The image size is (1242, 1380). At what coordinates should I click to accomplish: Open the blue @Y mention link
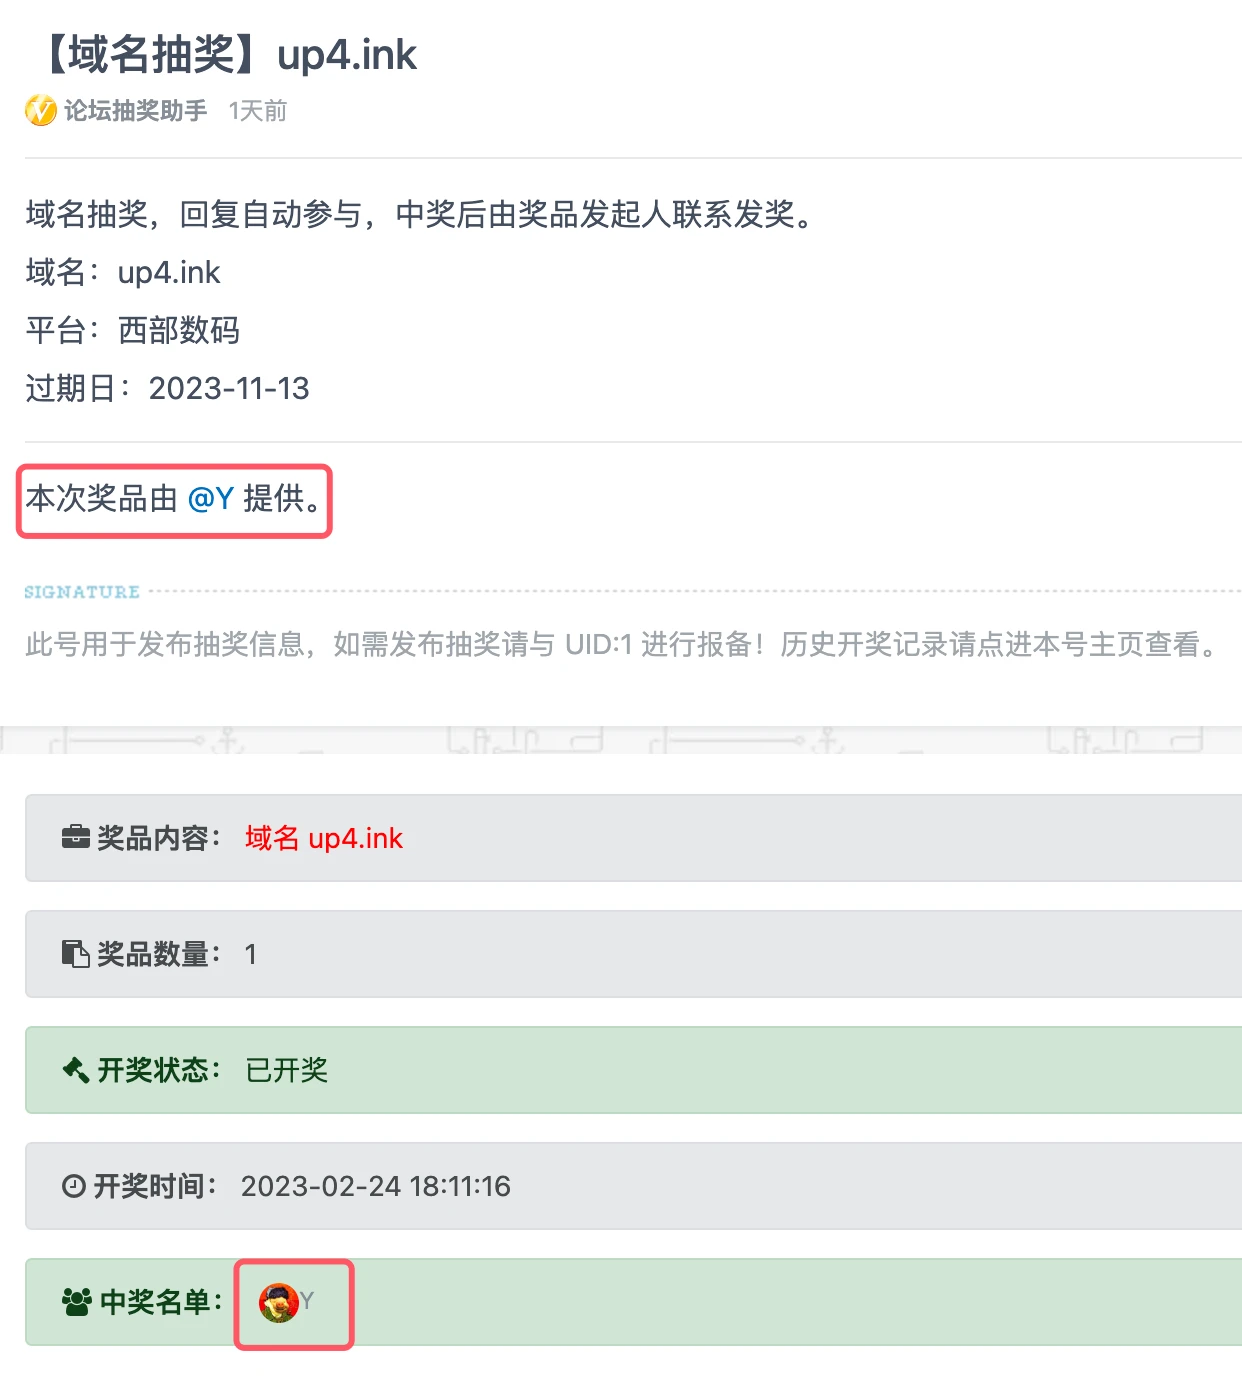[210, 498]
